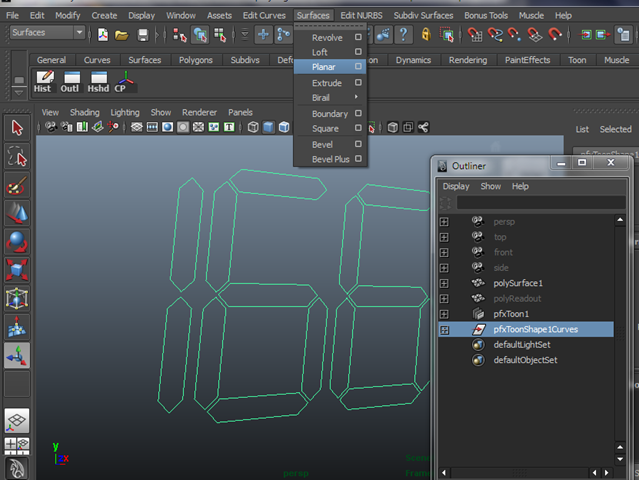Screen dimensions: 639x480
Task: Switch to single perspective view layout
Action: [17, 421]
